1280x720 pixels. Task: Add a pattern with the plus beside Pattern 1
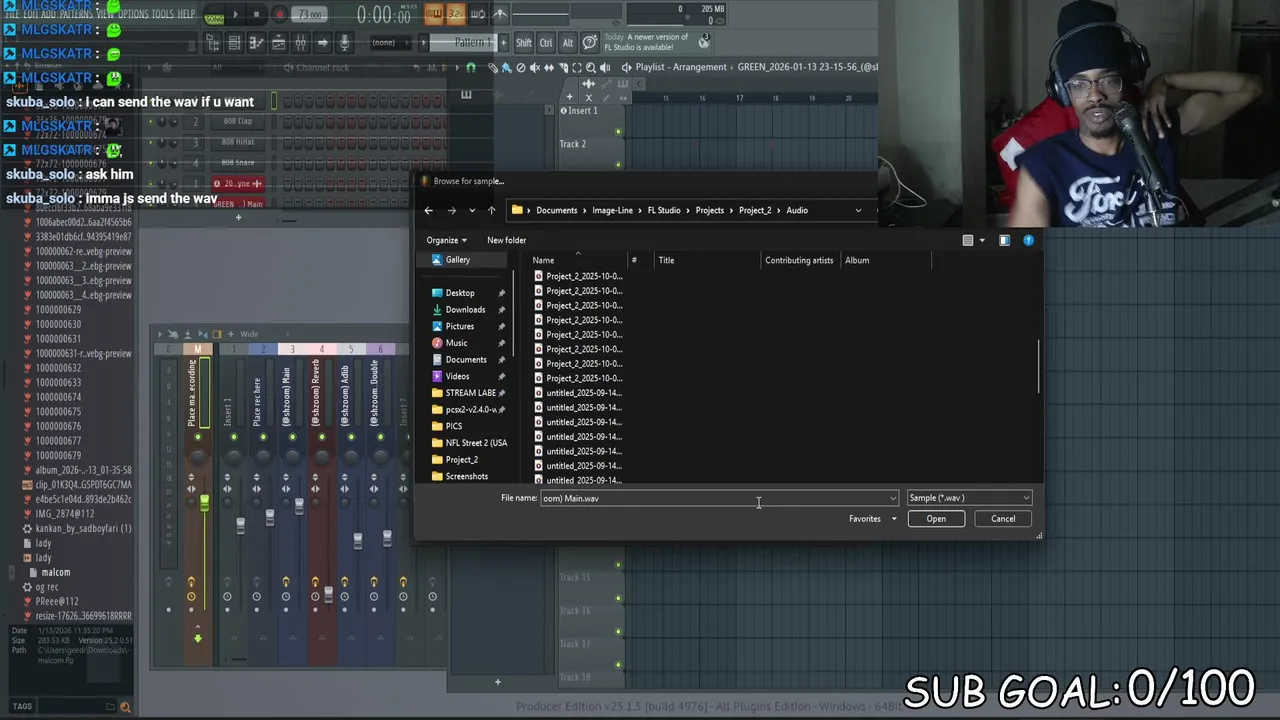point(504,42)
